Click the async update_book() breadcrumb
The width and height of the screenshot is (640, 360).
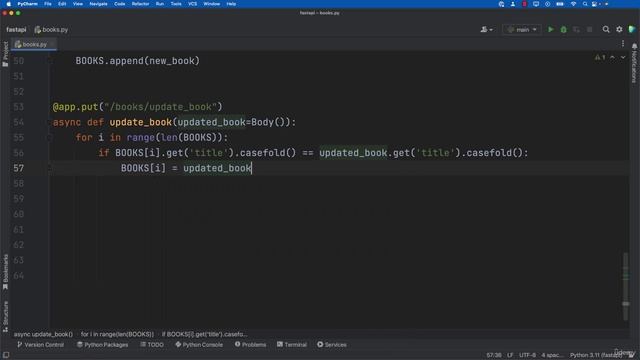pos(43,334)
